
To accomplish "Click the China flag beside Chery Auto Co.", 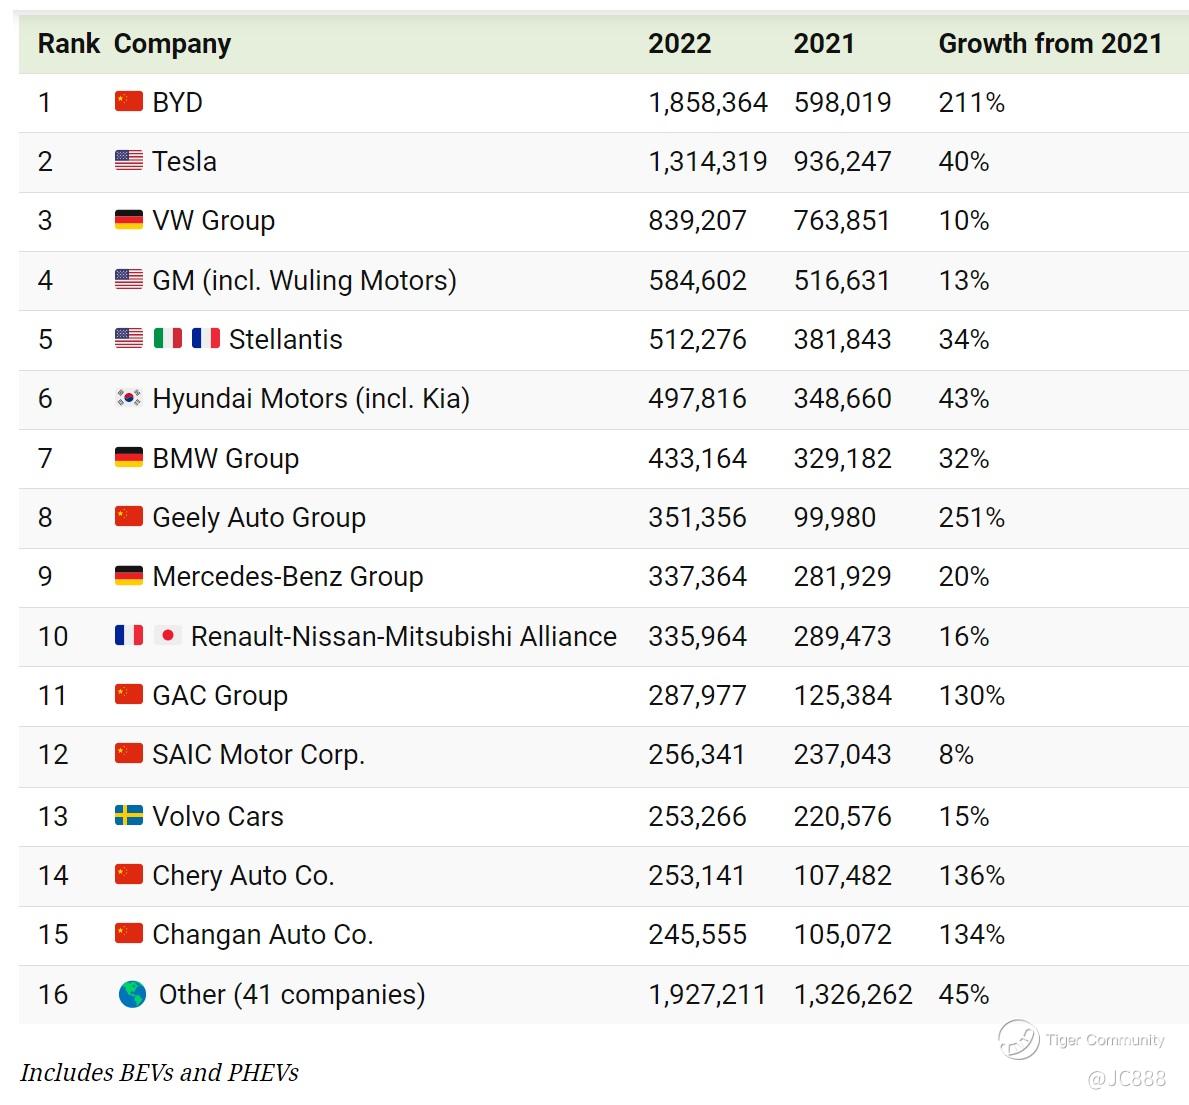I will click(128, 874).
